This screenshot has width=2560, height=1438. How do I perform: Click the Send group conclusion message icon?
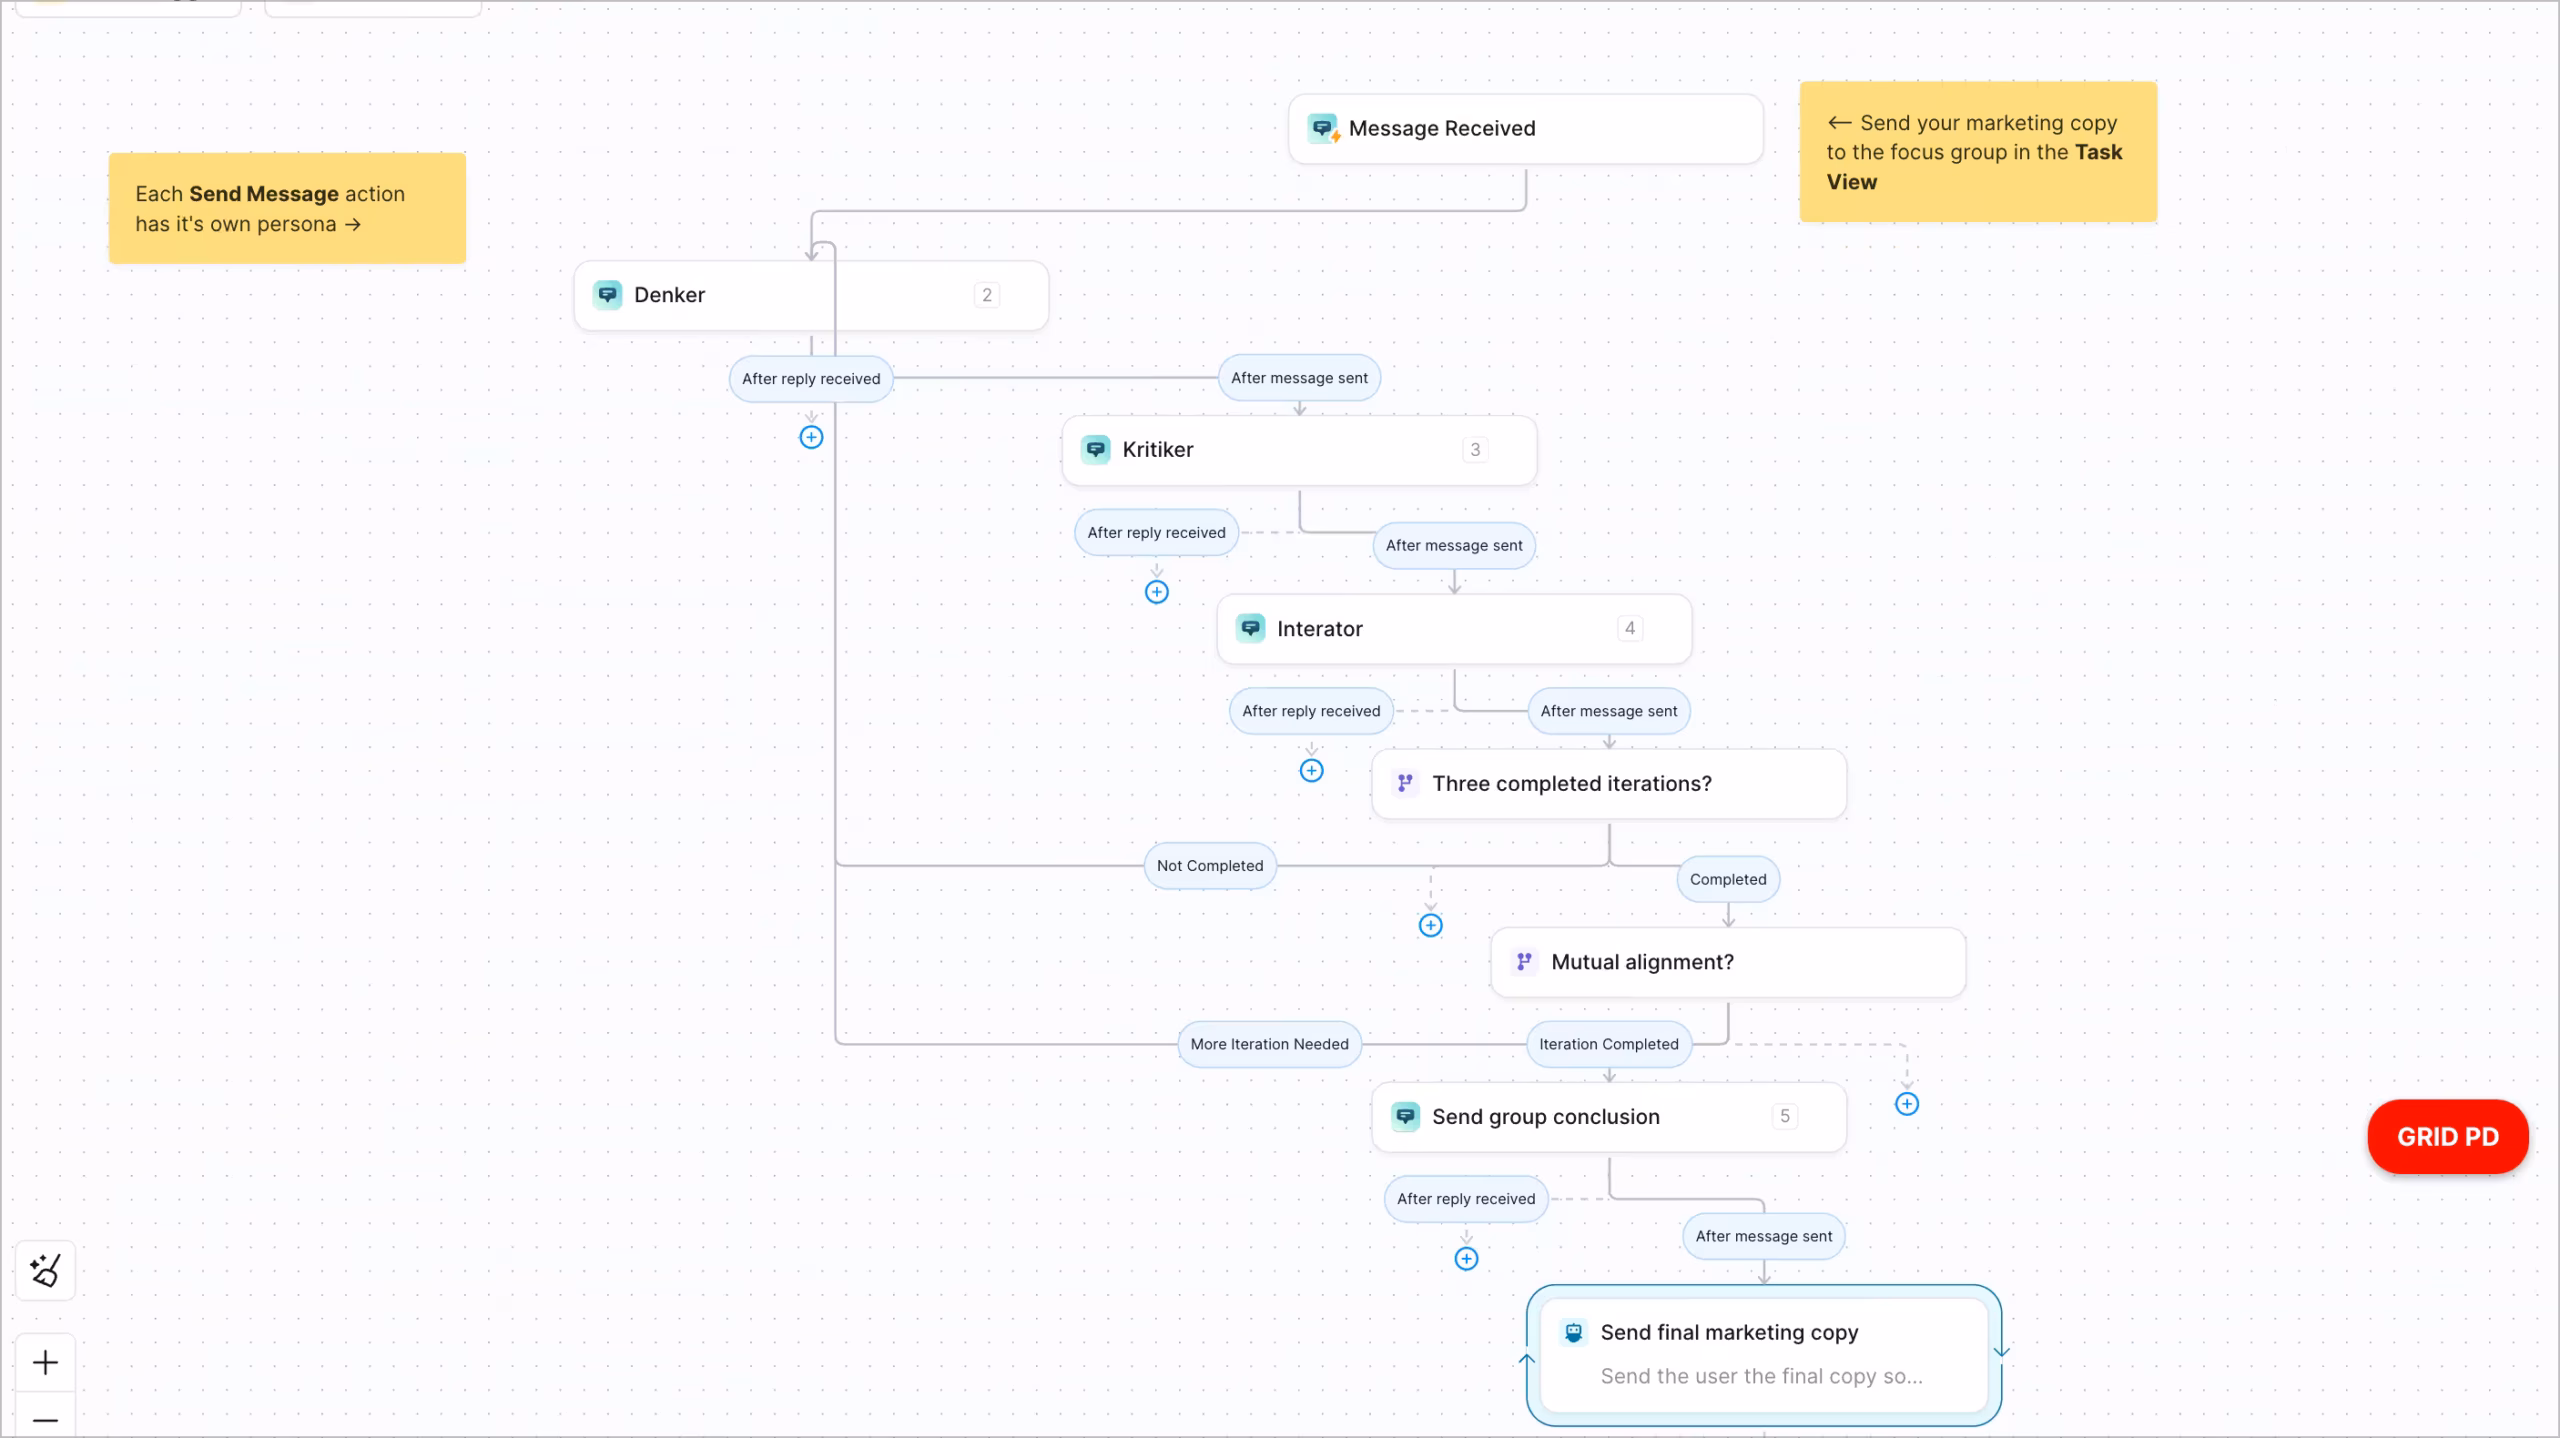point(1405,1116)
